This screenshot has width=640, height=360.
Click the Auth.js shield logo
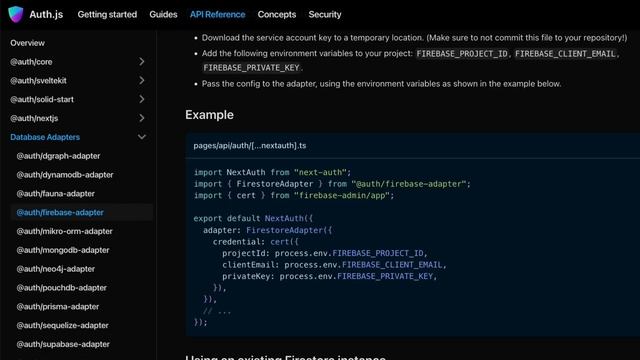pyautogui.click(x=16, y=14)
